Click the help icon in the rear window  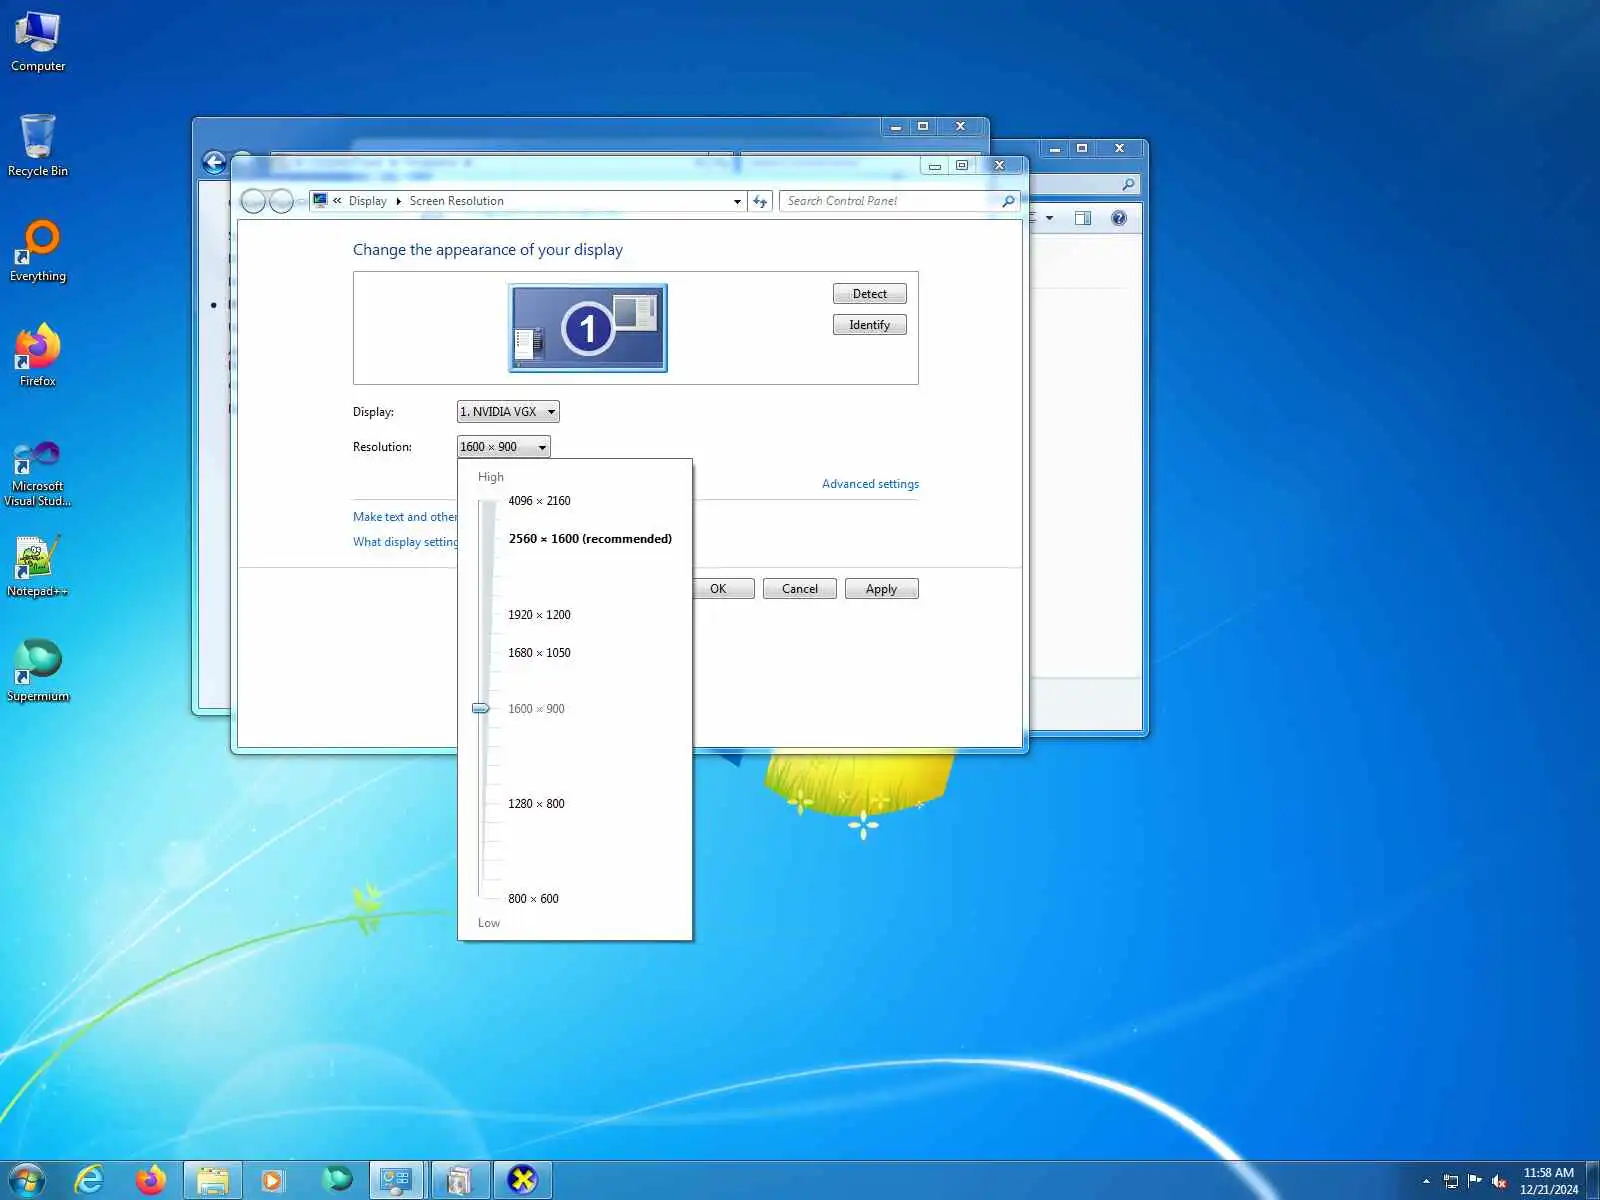[x=1119, y=218]
